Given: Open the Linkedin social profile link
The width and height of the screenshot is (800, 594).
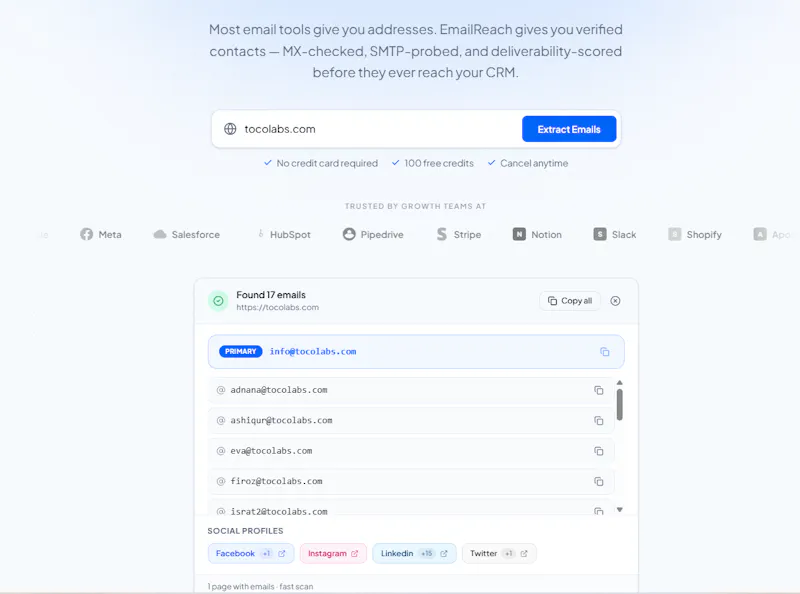Looking at the screenshot, I should pyautogui.click(x=414, y=554).
